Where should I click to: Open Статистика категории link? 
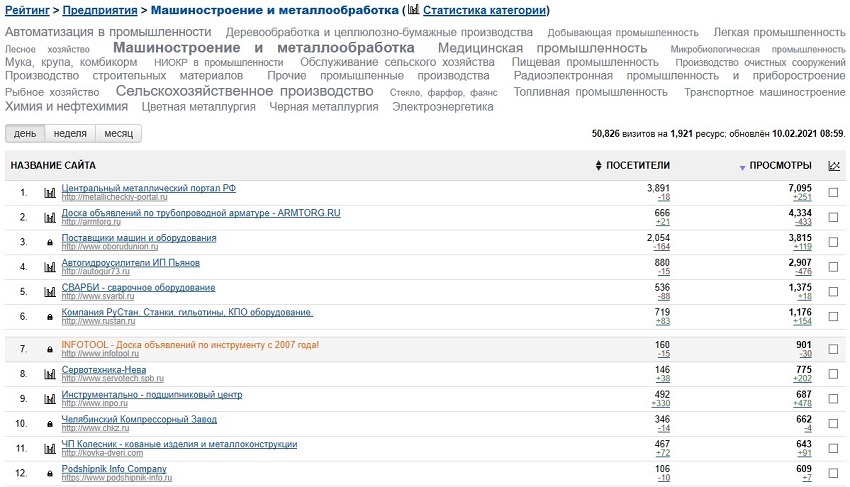click(x=484, y=10)
